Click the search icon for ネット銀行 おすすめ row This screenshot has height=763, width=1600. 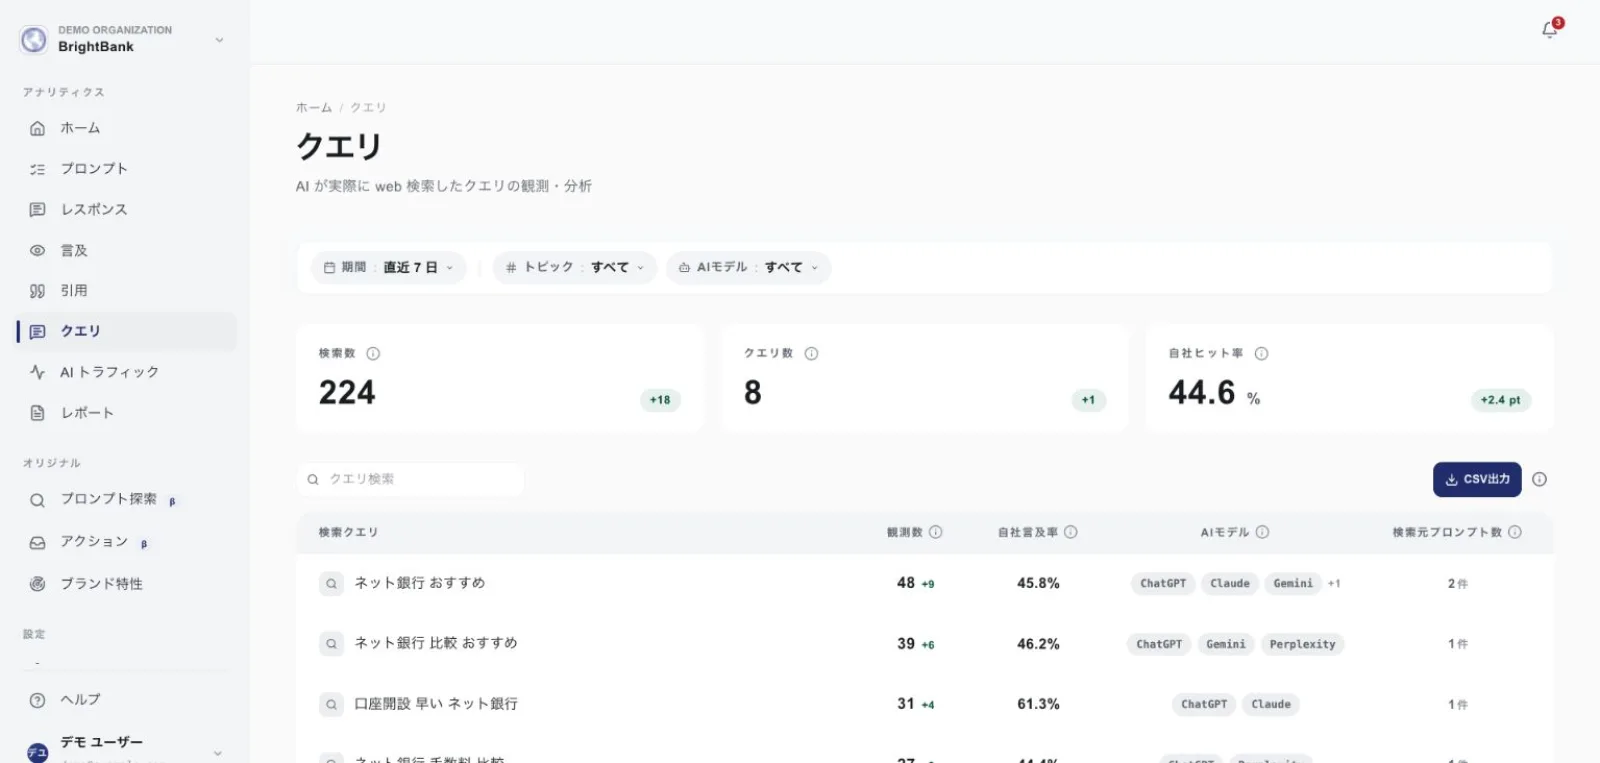tap(331, 583)
